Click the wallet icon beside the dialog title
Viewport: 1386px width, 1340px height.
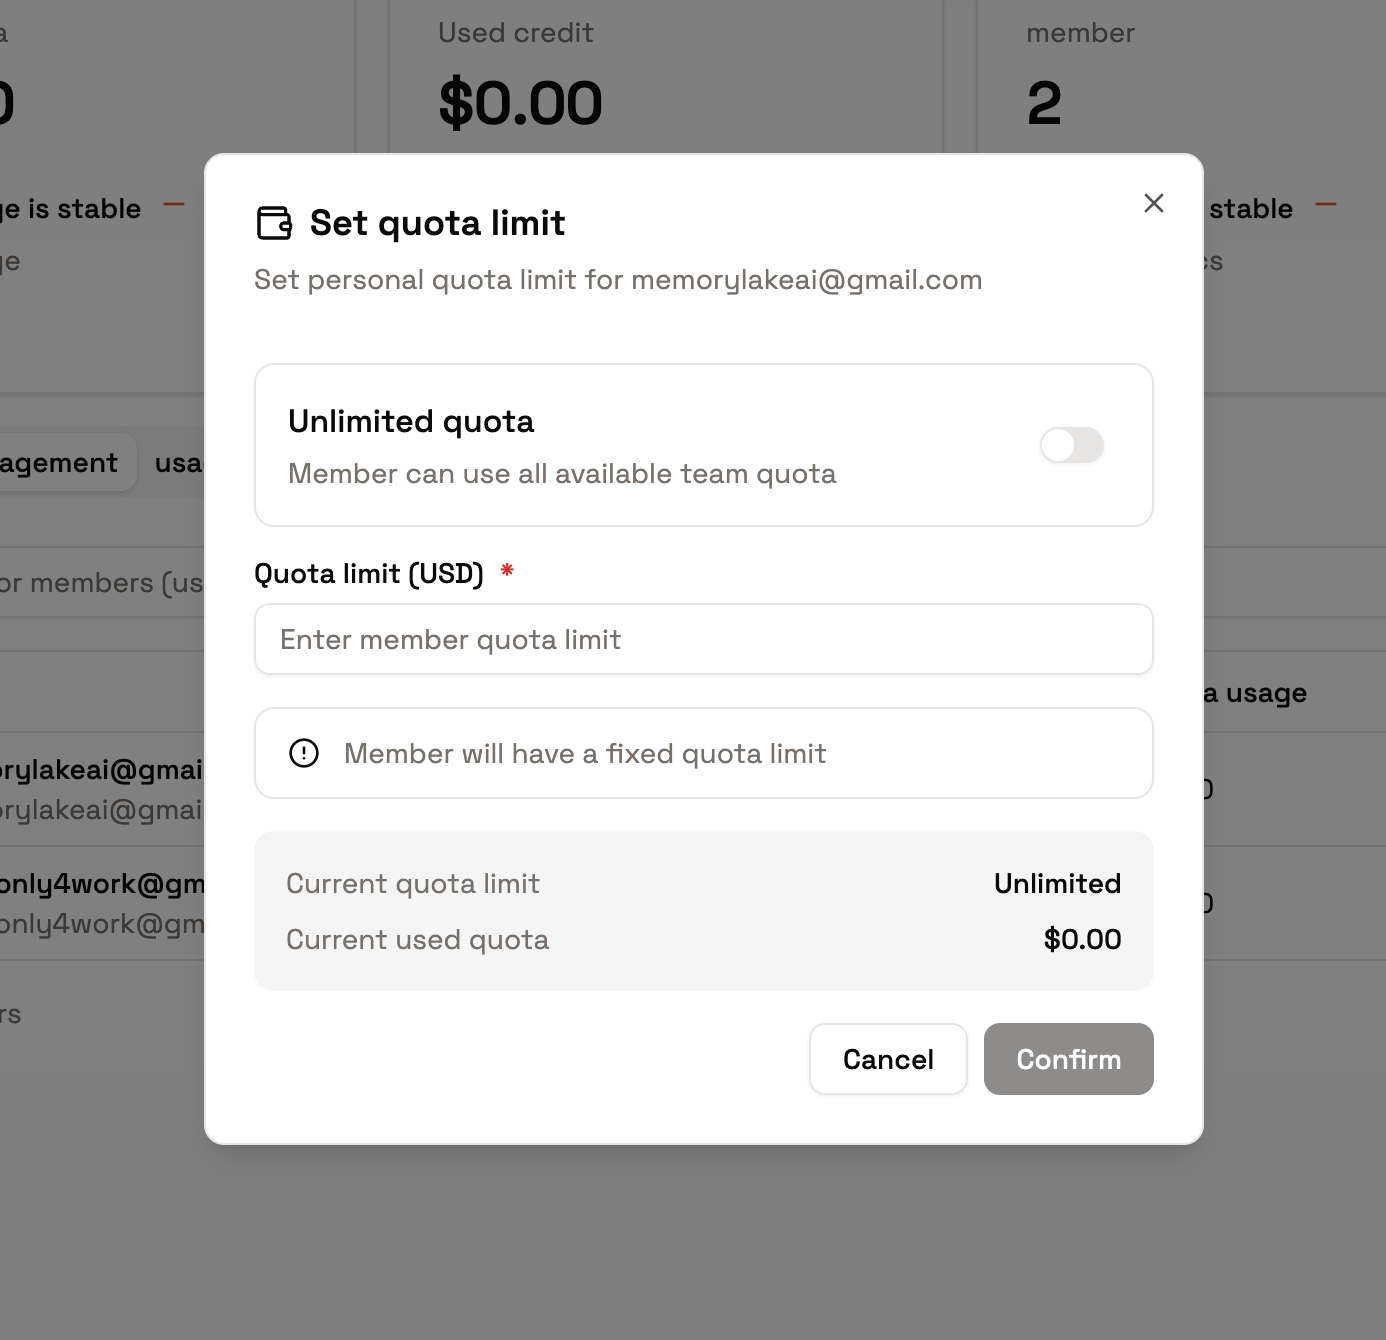274,223
